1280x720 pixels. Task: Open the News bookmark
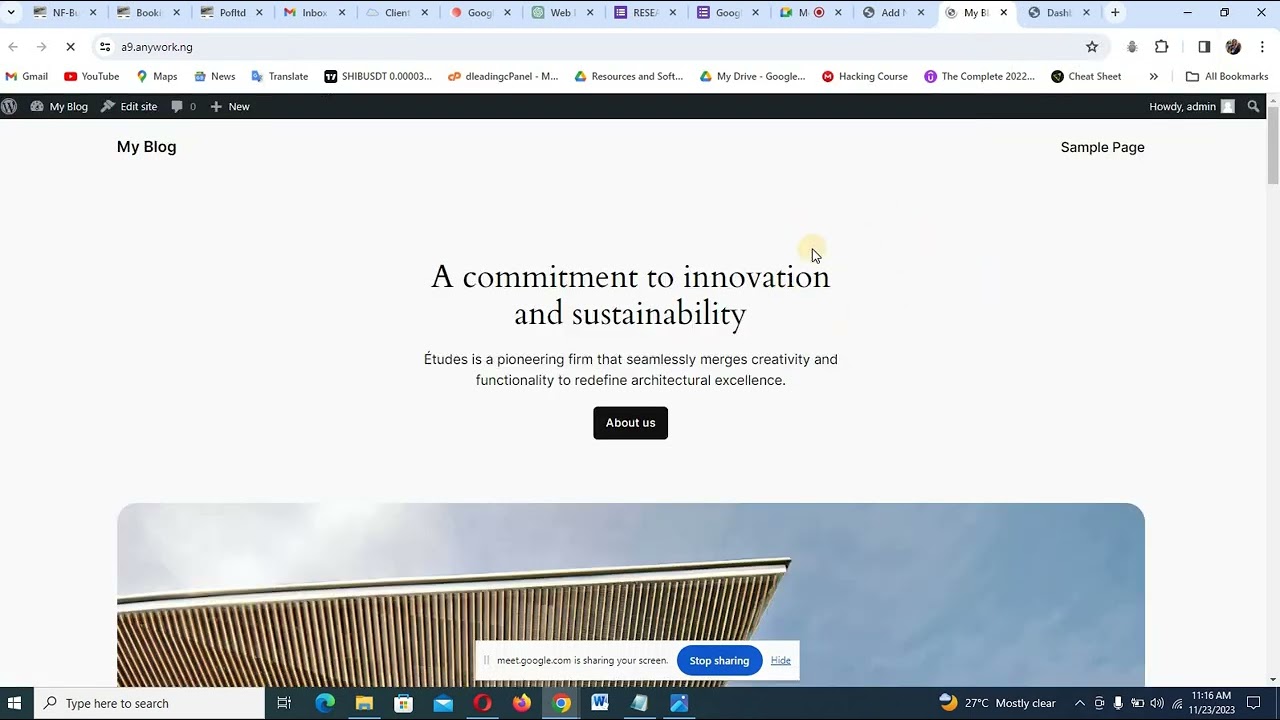pyautogui.click(x=214, y=76)
